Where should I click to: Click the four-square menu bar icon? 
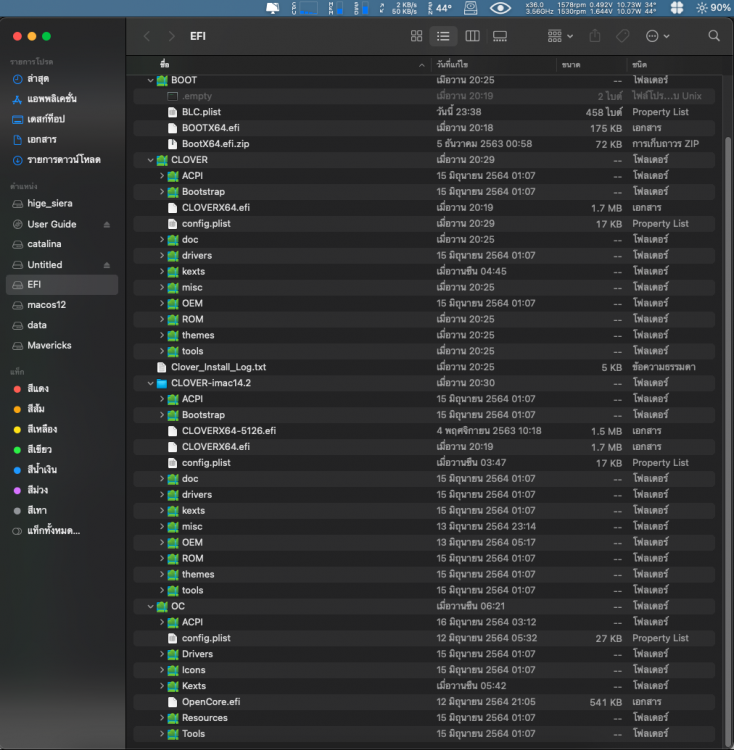(x=677, y=8)
